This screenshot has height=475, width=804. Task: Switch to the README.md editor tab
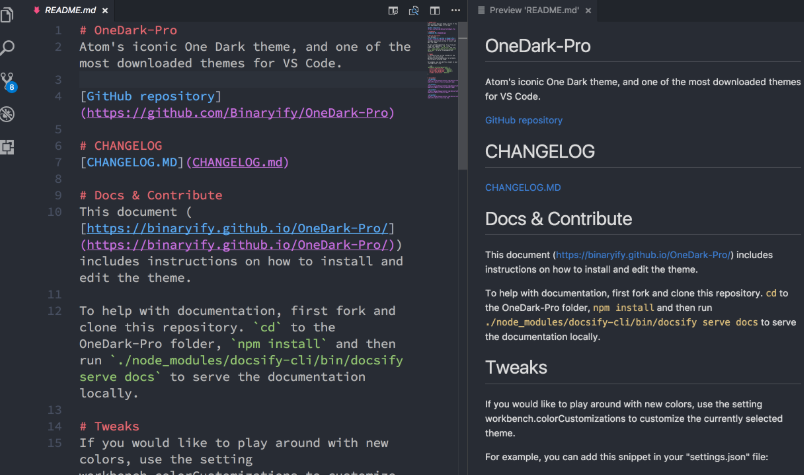tap(70, 10)
